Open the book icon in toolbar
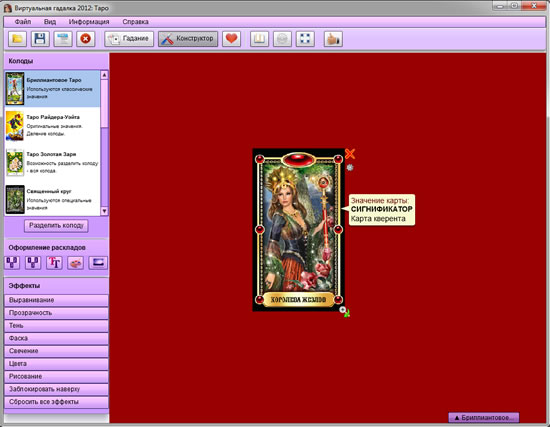The image size is (550, 427). [x=259, y=39]
